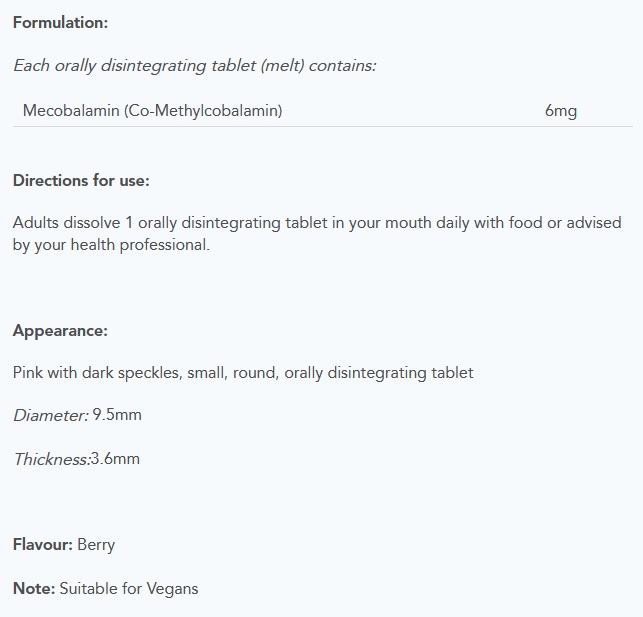Click the 3.6mm thickness value
643x617 pixels.
(x=115, y=459)
